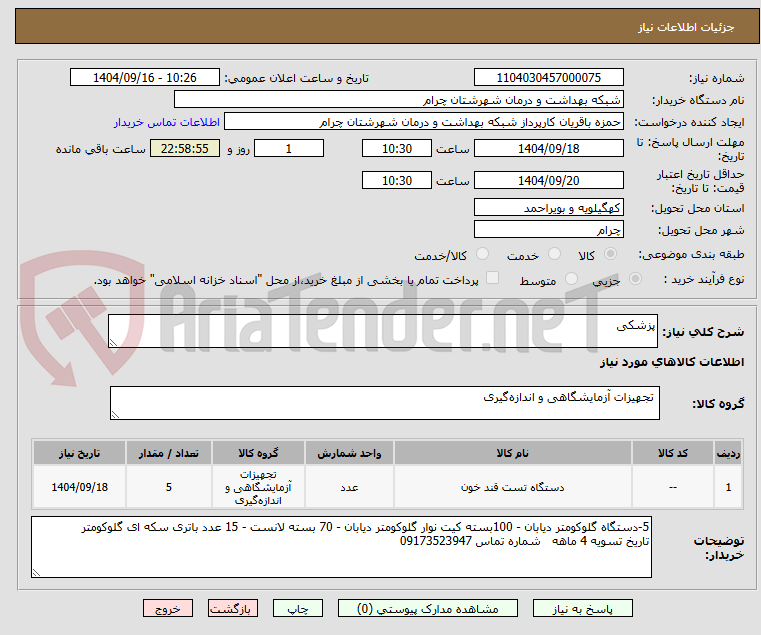Click the resize grip of توضیحات خریدار box
The image size is (761, 635).
[36, 573]
